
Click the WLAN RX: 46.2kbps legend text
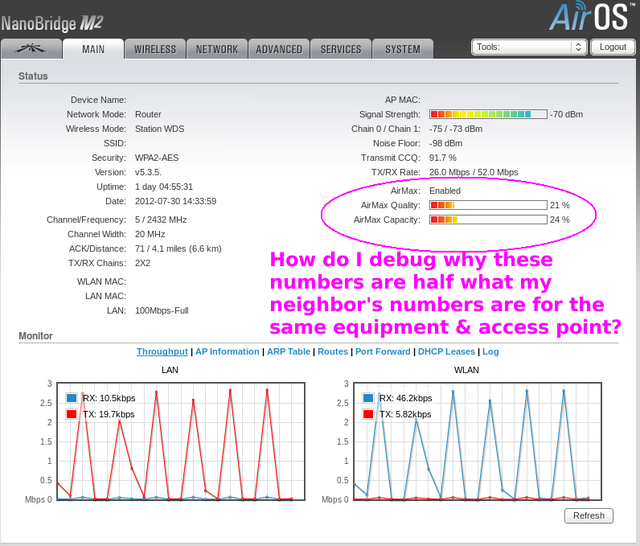[406, 398]
